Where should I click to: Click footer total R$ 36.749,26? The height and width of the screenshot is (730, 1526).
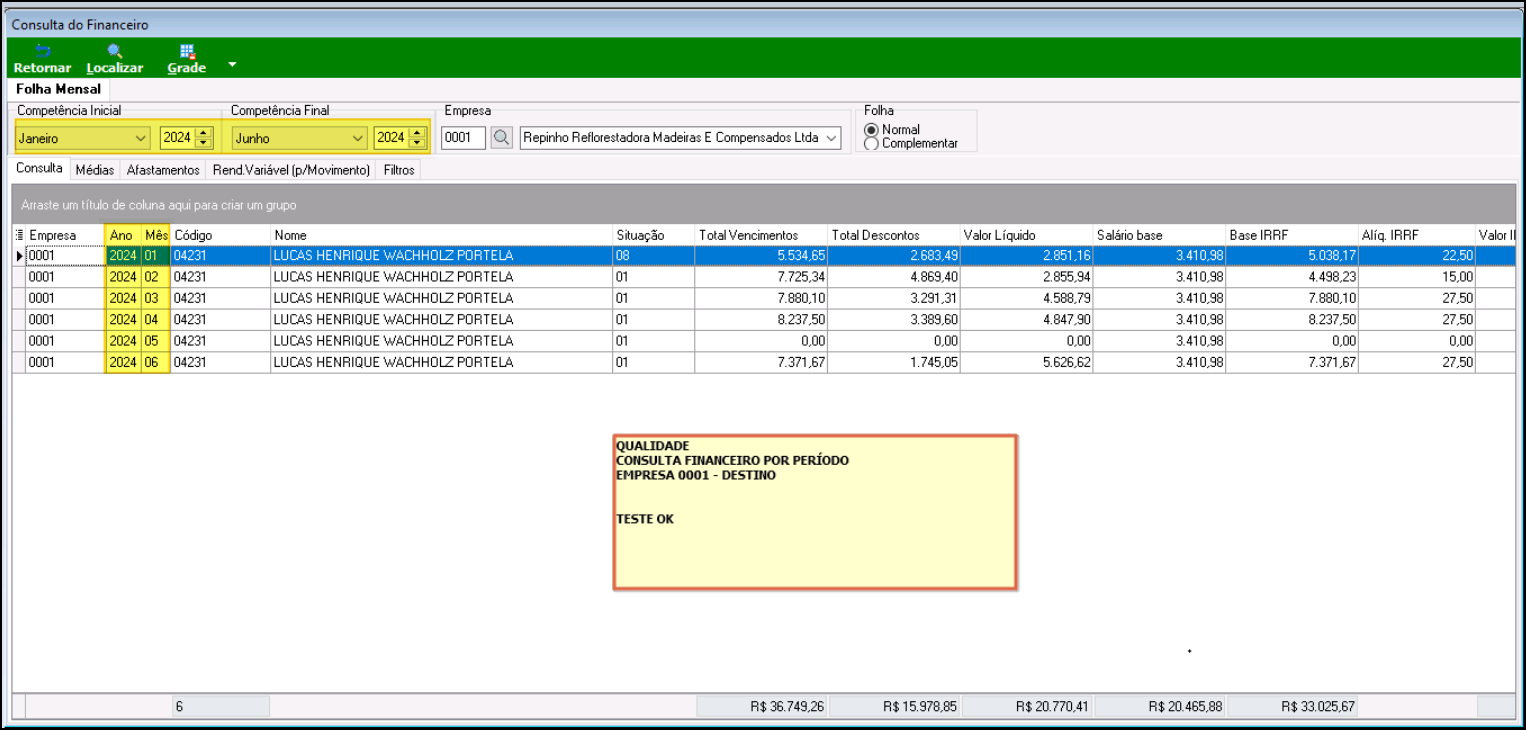point(762,706)
